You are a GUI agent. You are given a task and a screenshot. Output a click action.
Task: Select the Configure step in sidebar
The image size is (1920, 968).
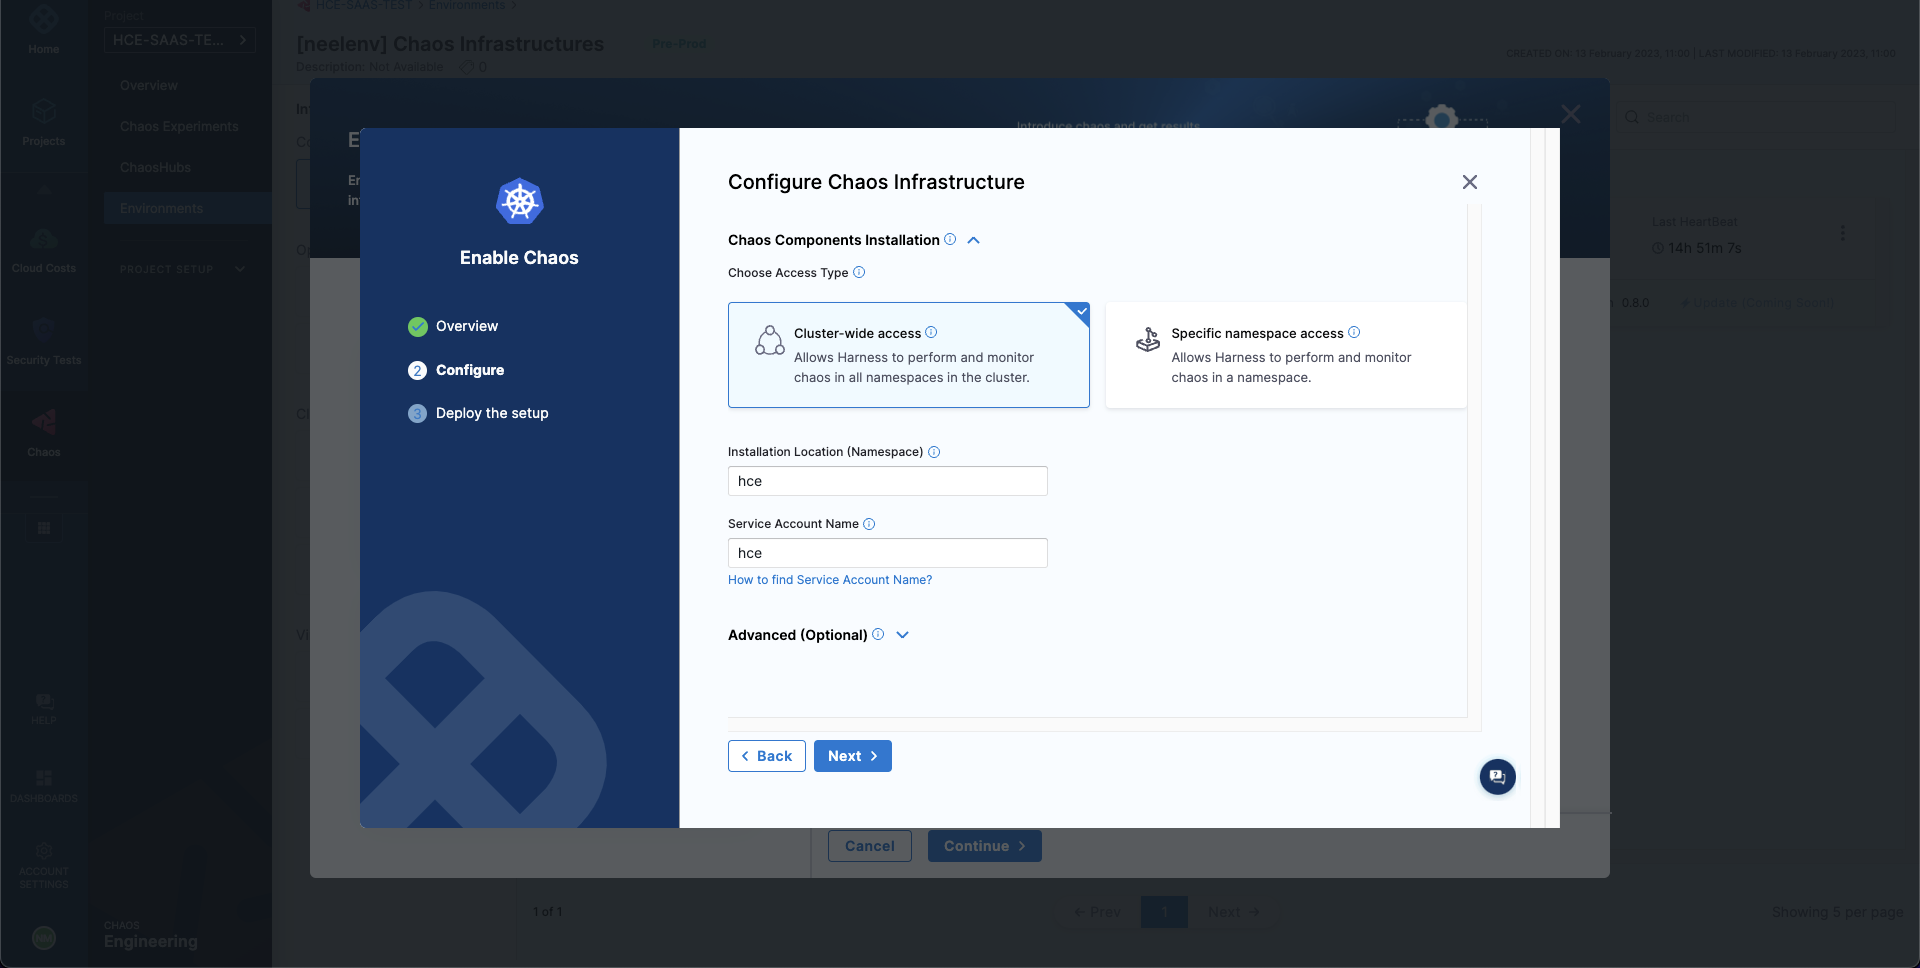coord(456,370)
